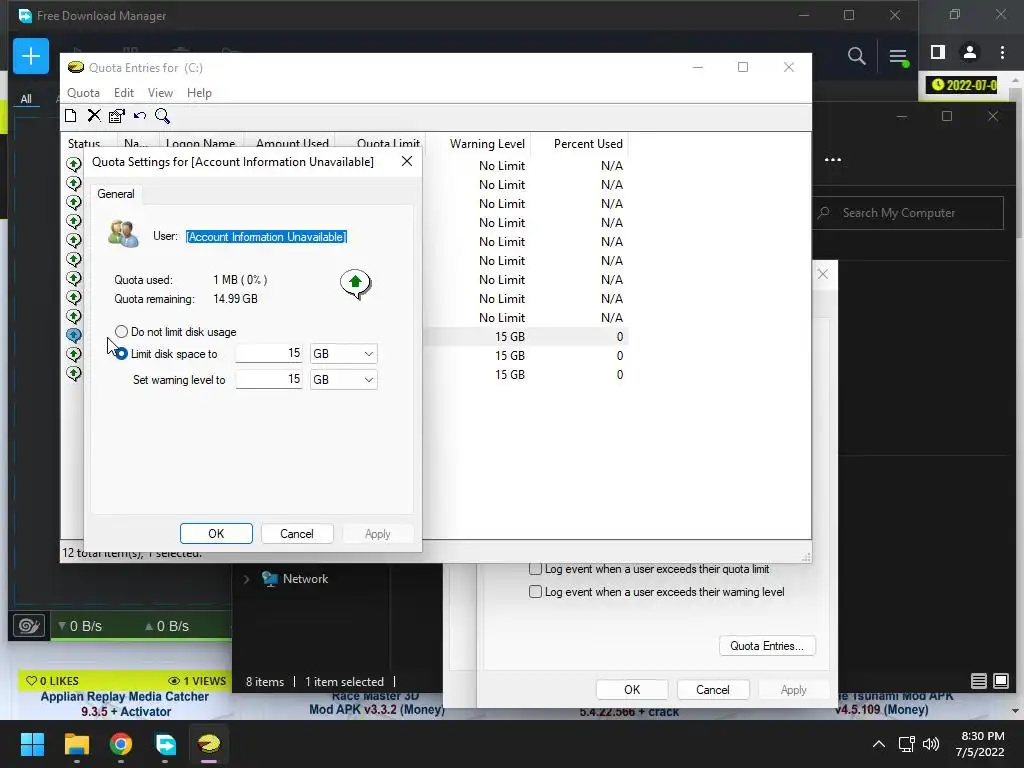
Task: Open the View menu
Action: click(160, 93)
